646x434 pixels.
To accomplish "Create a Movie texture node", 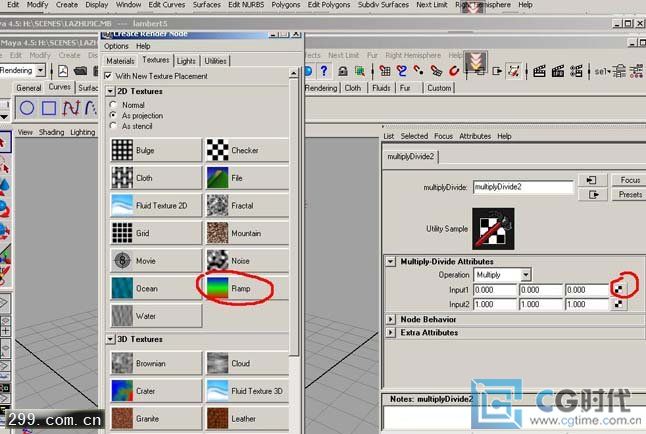I will (x=156, y=260).
